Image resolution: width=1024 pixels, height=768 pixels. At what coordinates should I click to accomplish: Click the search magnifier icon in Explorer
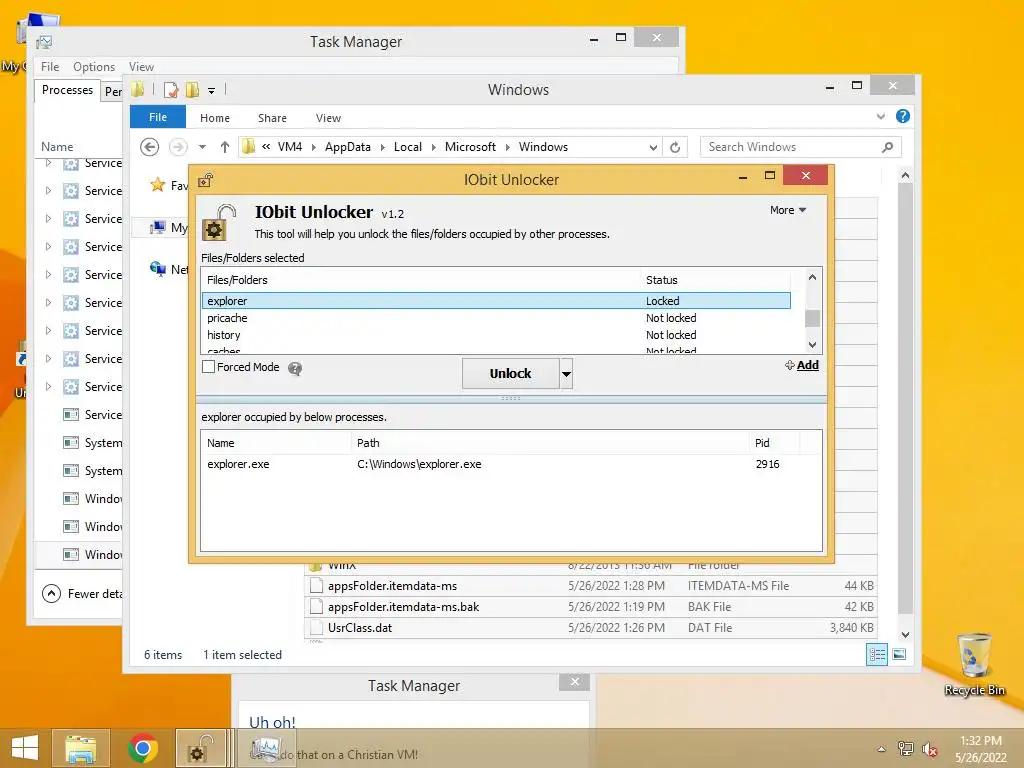click(887, 147)
